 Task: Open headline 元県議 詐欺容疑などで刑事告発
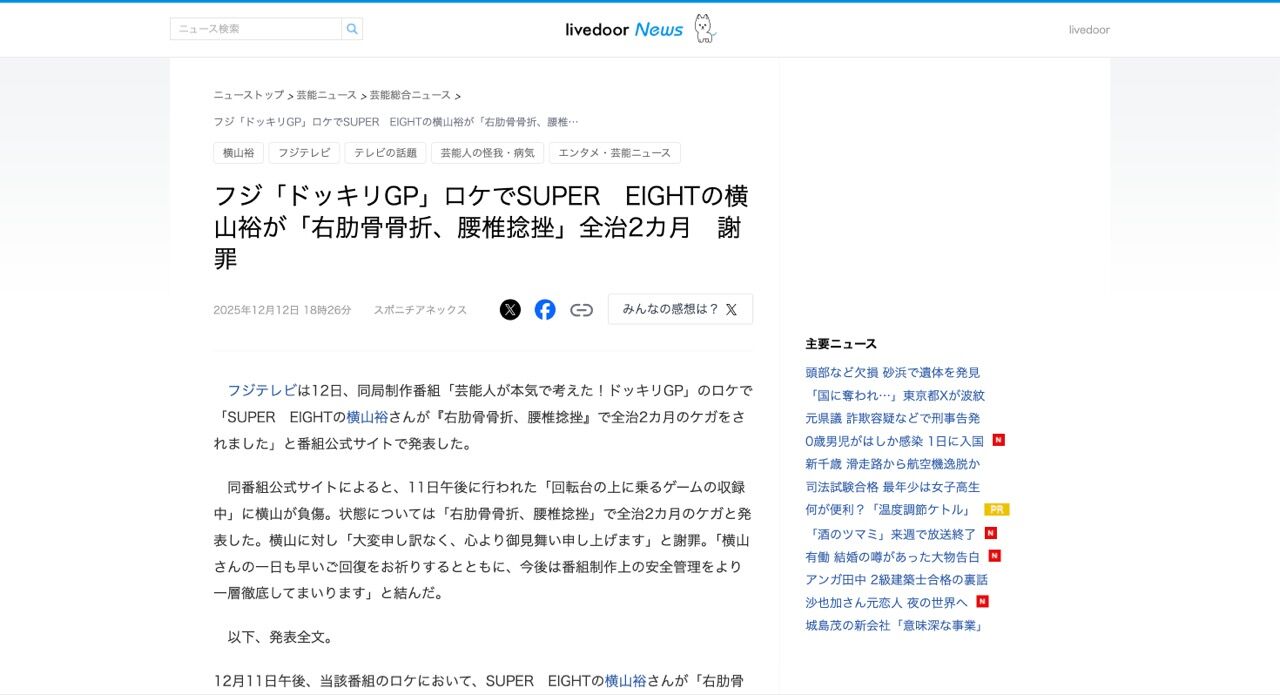893,418
